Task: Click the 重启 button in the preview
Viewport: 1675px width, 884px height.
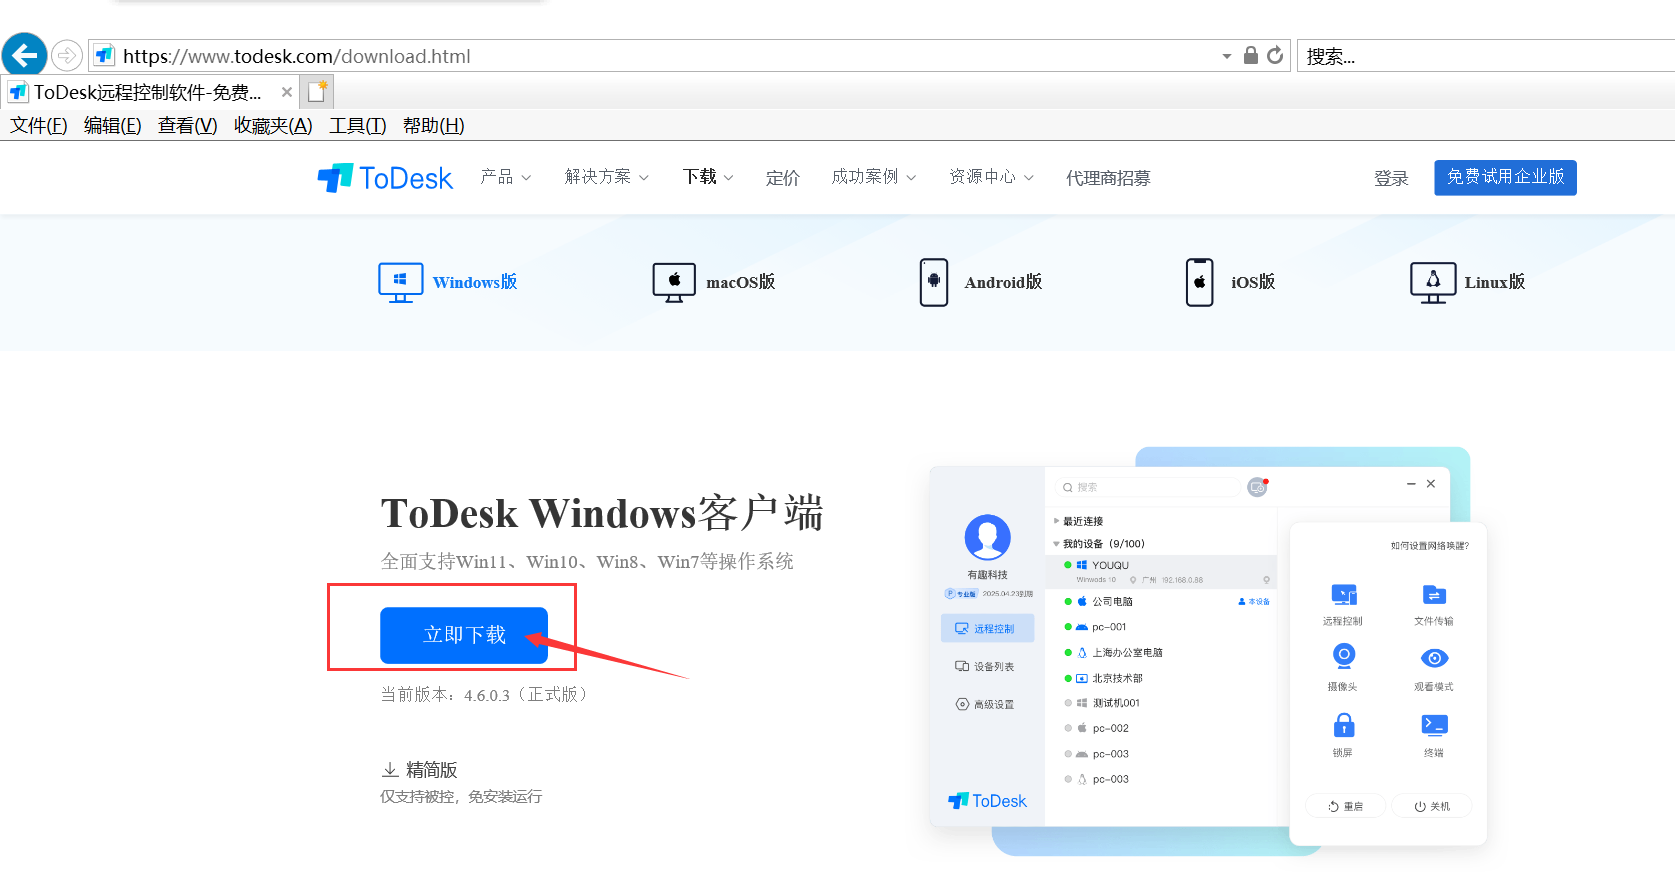Action: click(x=1345, y=806)
